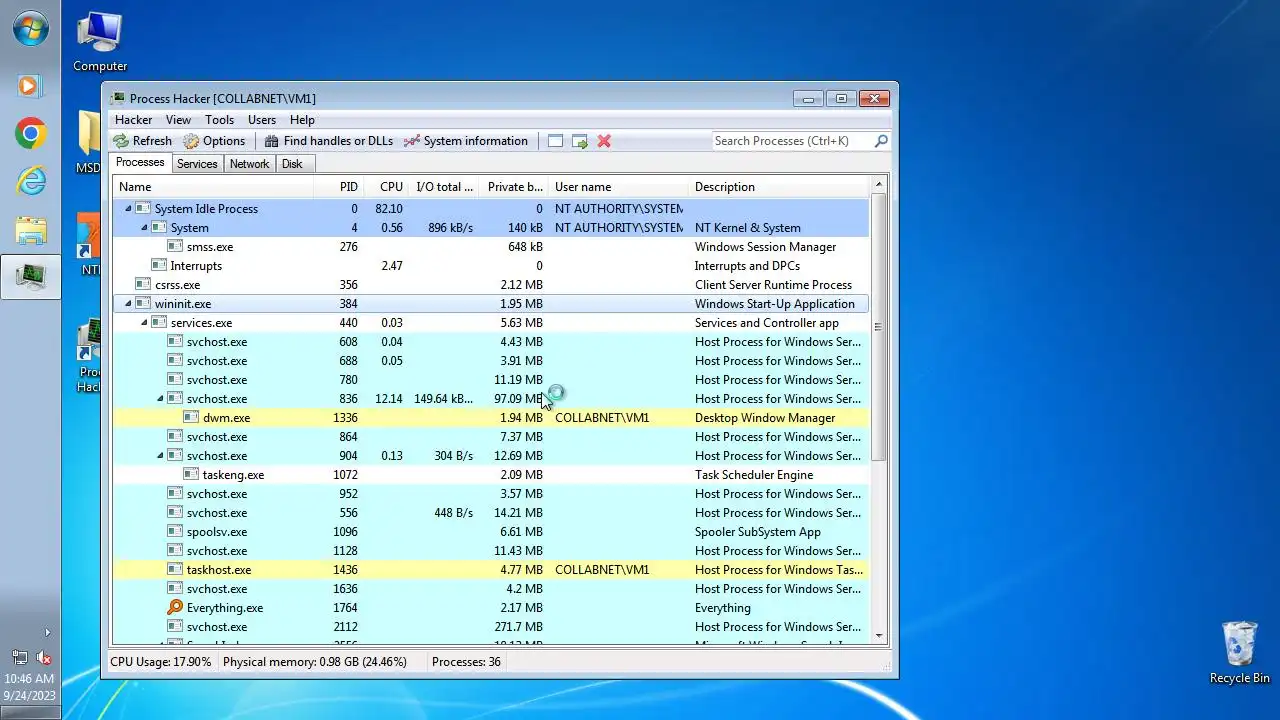Open the View menu
This screenshot has height=720, width=1280.
(178, 120)
